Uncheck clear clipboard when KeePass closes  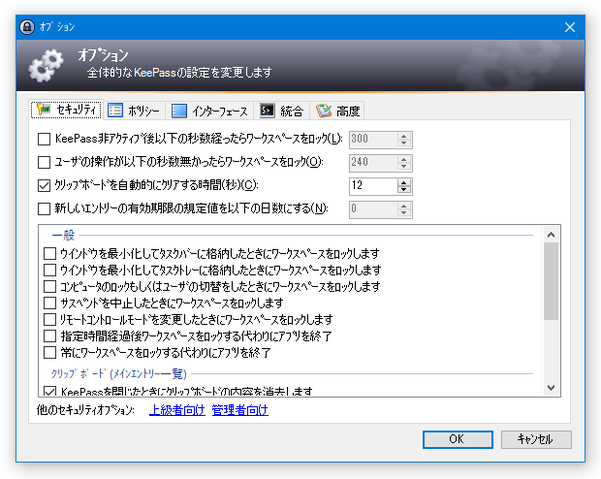tap(50, 391)
